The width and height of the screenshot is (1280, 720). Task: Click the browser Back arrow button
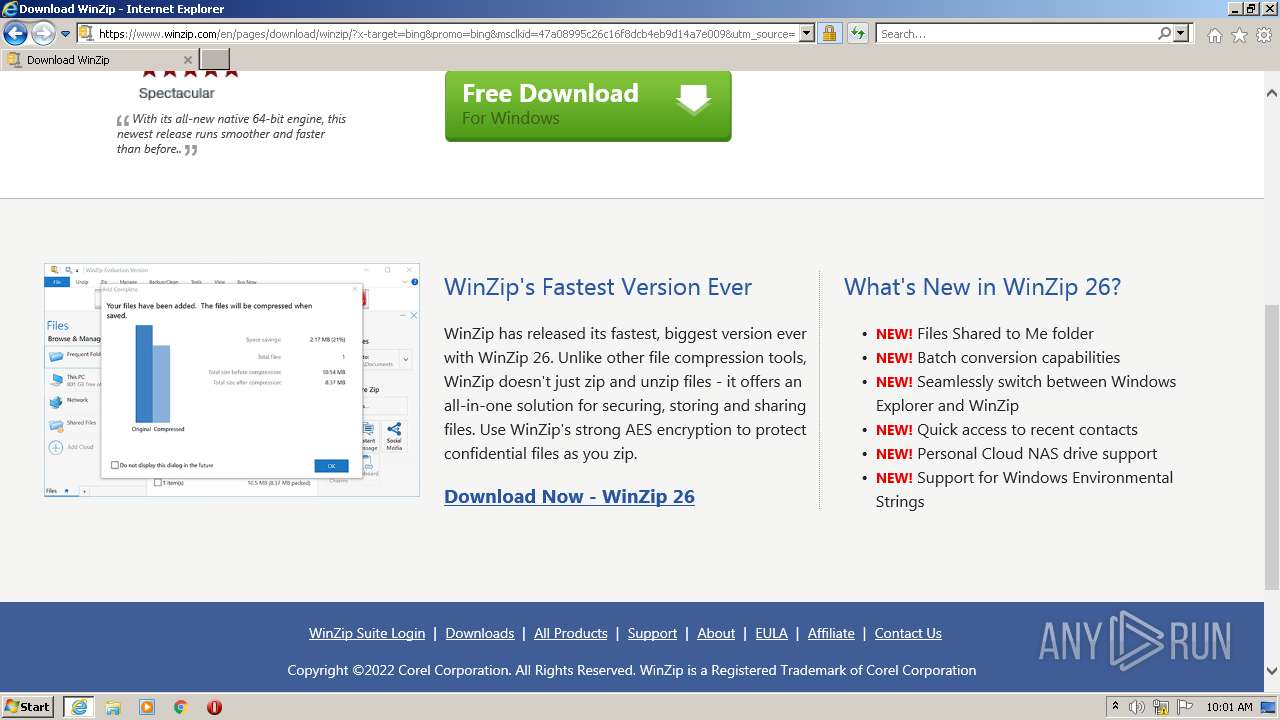click(15, 33)
